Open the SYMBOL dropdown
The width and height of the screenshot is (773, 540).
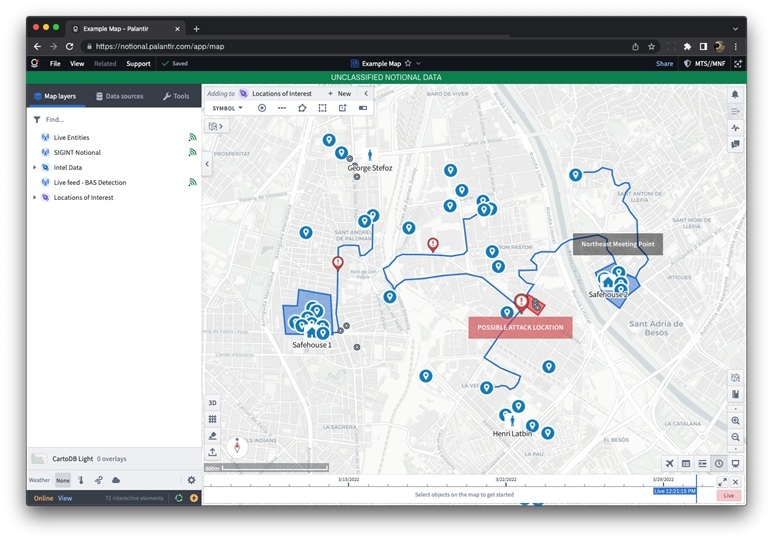click(x=227, y=108)
